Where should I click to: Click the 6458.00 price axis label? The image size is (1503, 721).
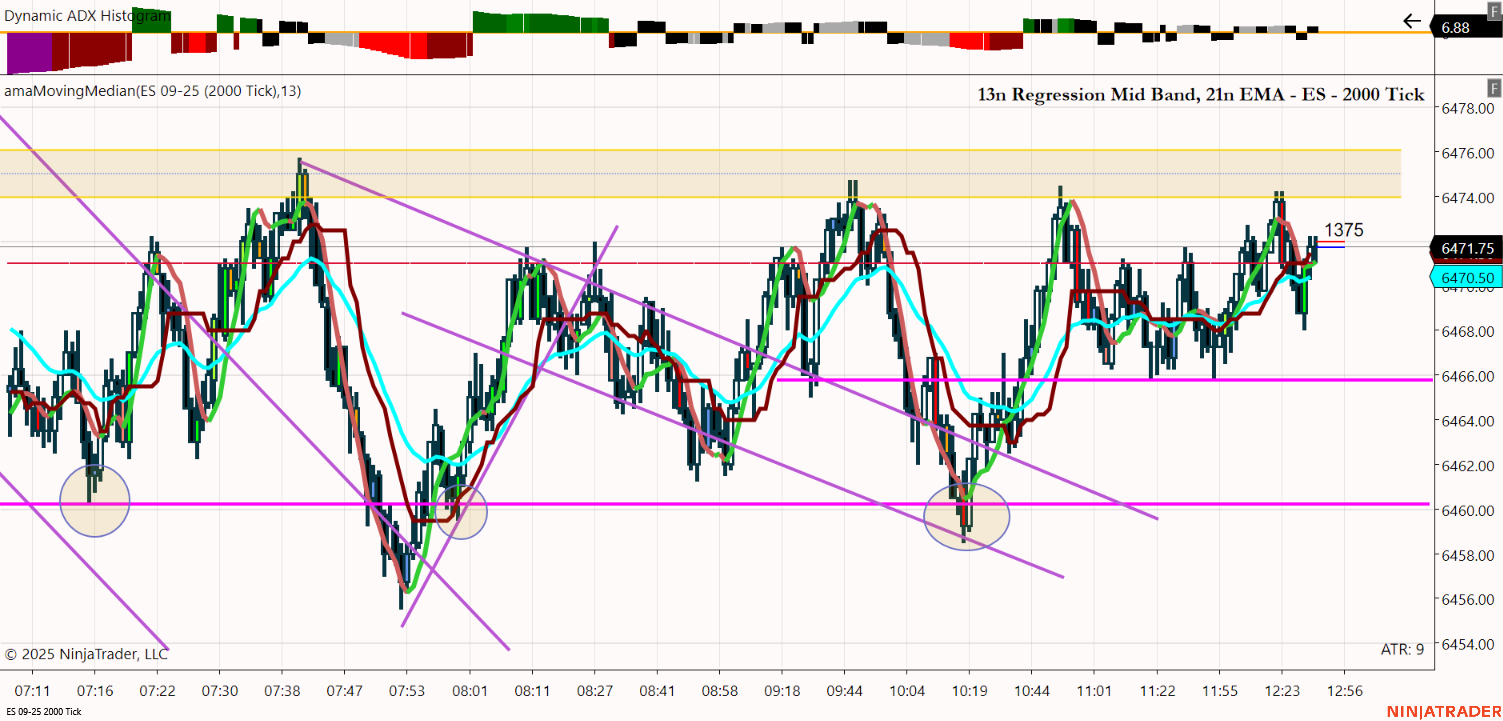[1466, 555]
